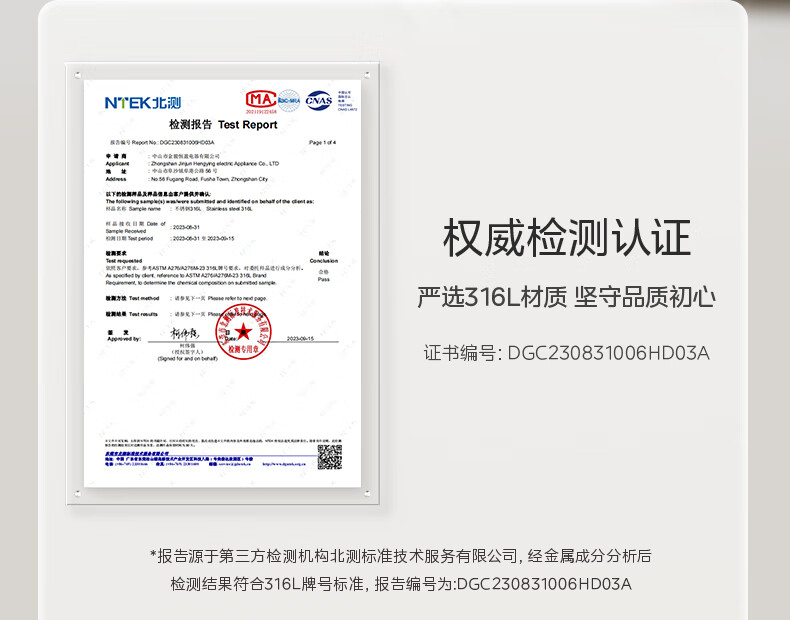
Task: Click the heading '权威检测认证'
Action: 567,238
